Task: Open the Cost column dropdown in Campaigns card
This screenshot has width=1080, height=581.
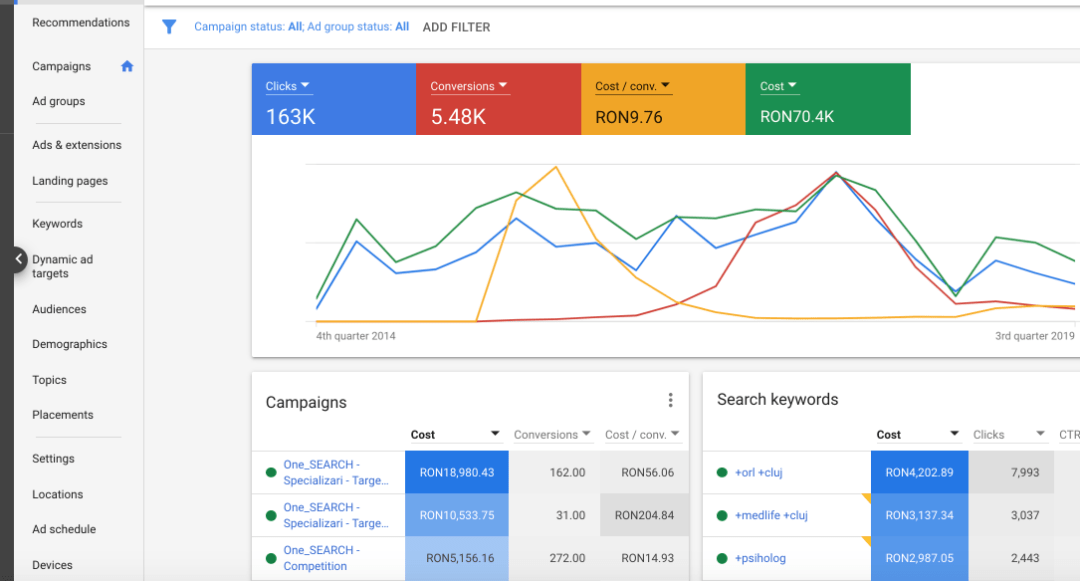Action: click(x=494, y=434)
